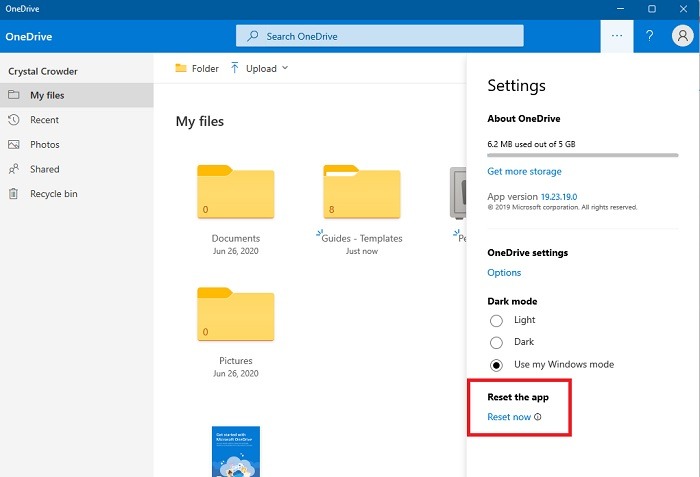Image resolution: width=700 pixels, height=477 pixels.
Task: Select the Dark mode radio button
Action: click(x=496, y=343)
